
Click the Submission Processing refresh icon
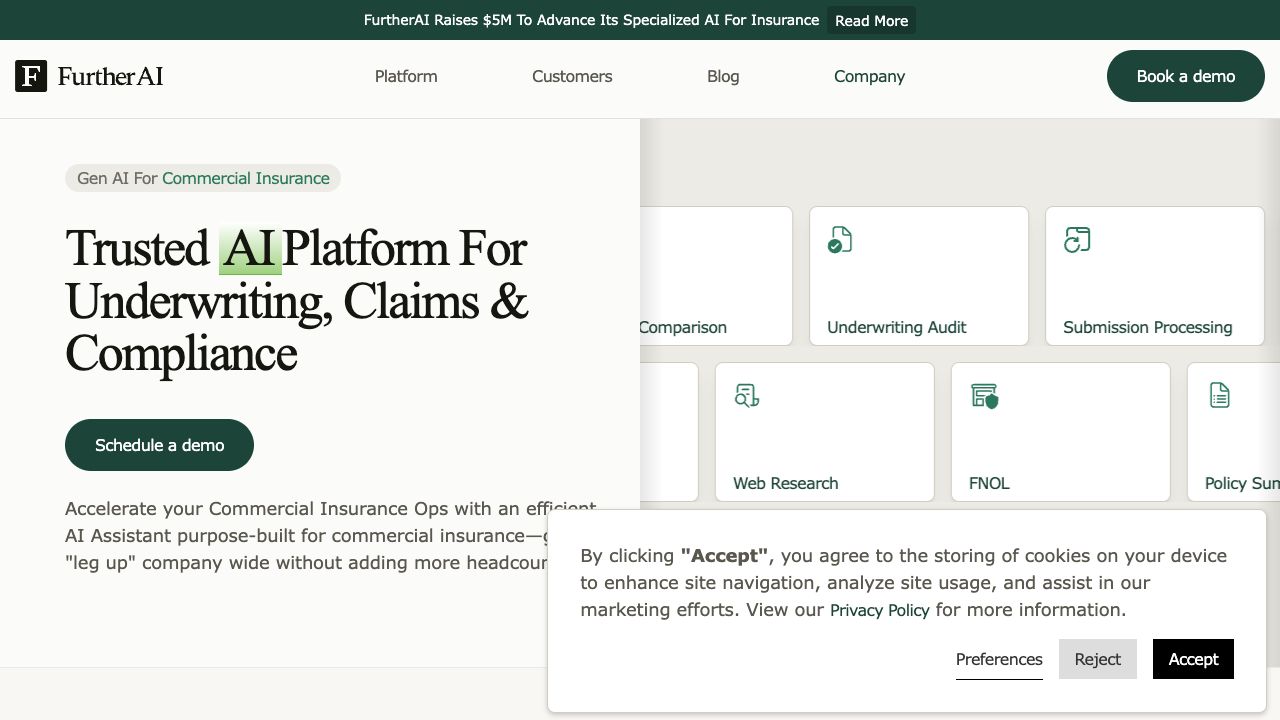click(x=1077, y=240)
